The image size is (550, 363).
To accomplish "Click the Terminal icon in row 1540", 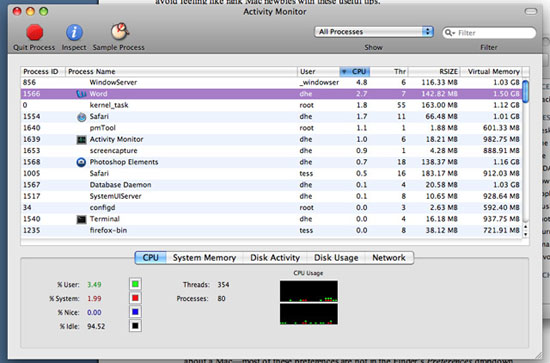I will (x=81, y=220).
